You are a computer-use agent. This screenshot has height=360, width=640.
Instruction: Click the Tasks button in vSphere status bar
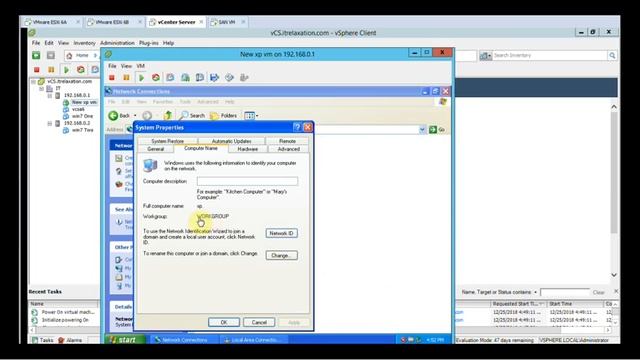pos(43,340)
